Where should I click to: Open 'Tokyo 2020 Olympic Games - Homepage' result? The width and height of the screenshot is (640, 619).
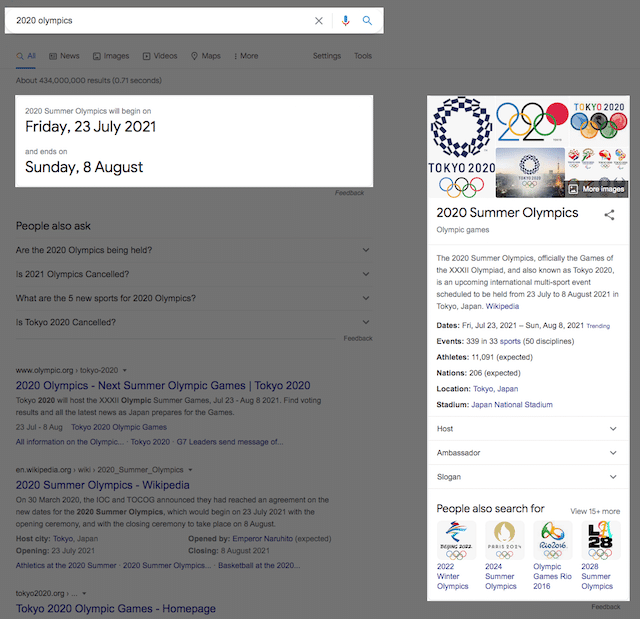tap(116, 609)
